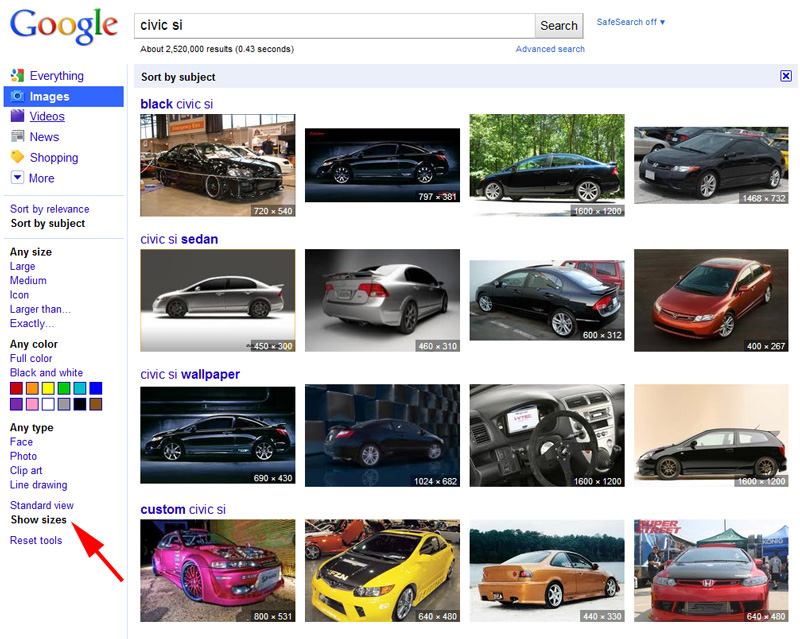
Task: Open the steering wheel interior thumbnail
Action: tap(547, 435)
